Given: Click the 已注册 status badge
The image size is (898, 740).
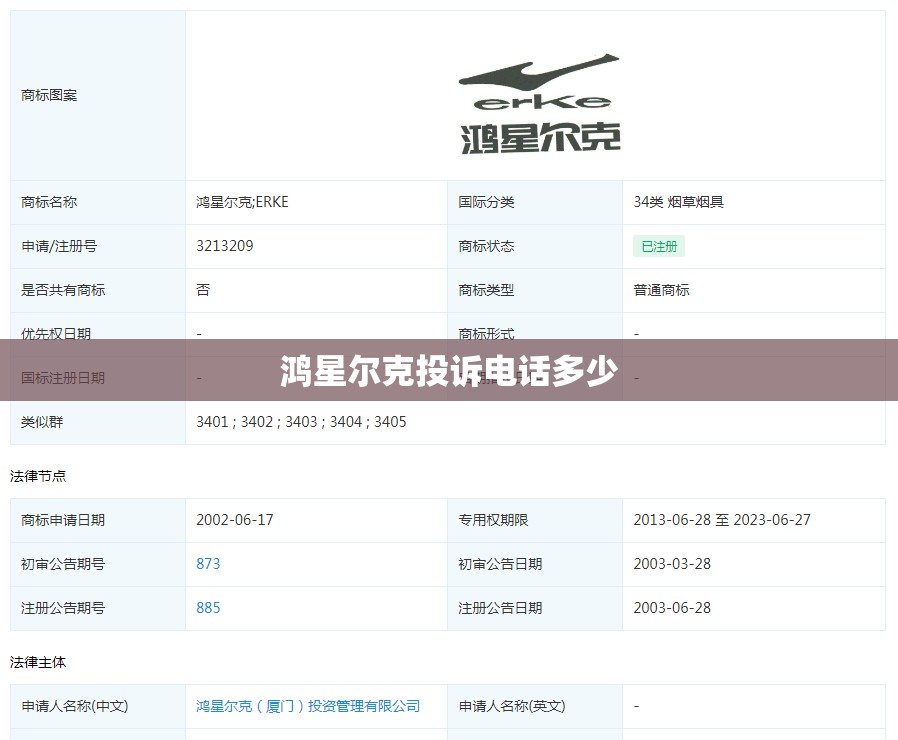Looking at the screenshot, I should [659, 246].
